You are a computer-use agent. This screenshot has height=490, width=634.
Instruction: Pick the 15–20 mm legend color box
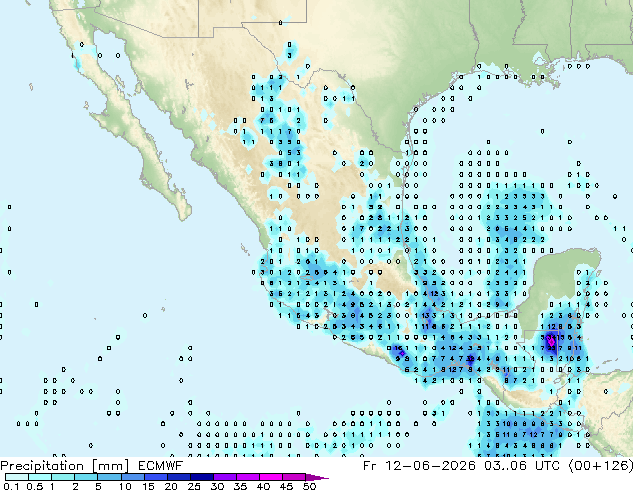click(x=156, y=477)
